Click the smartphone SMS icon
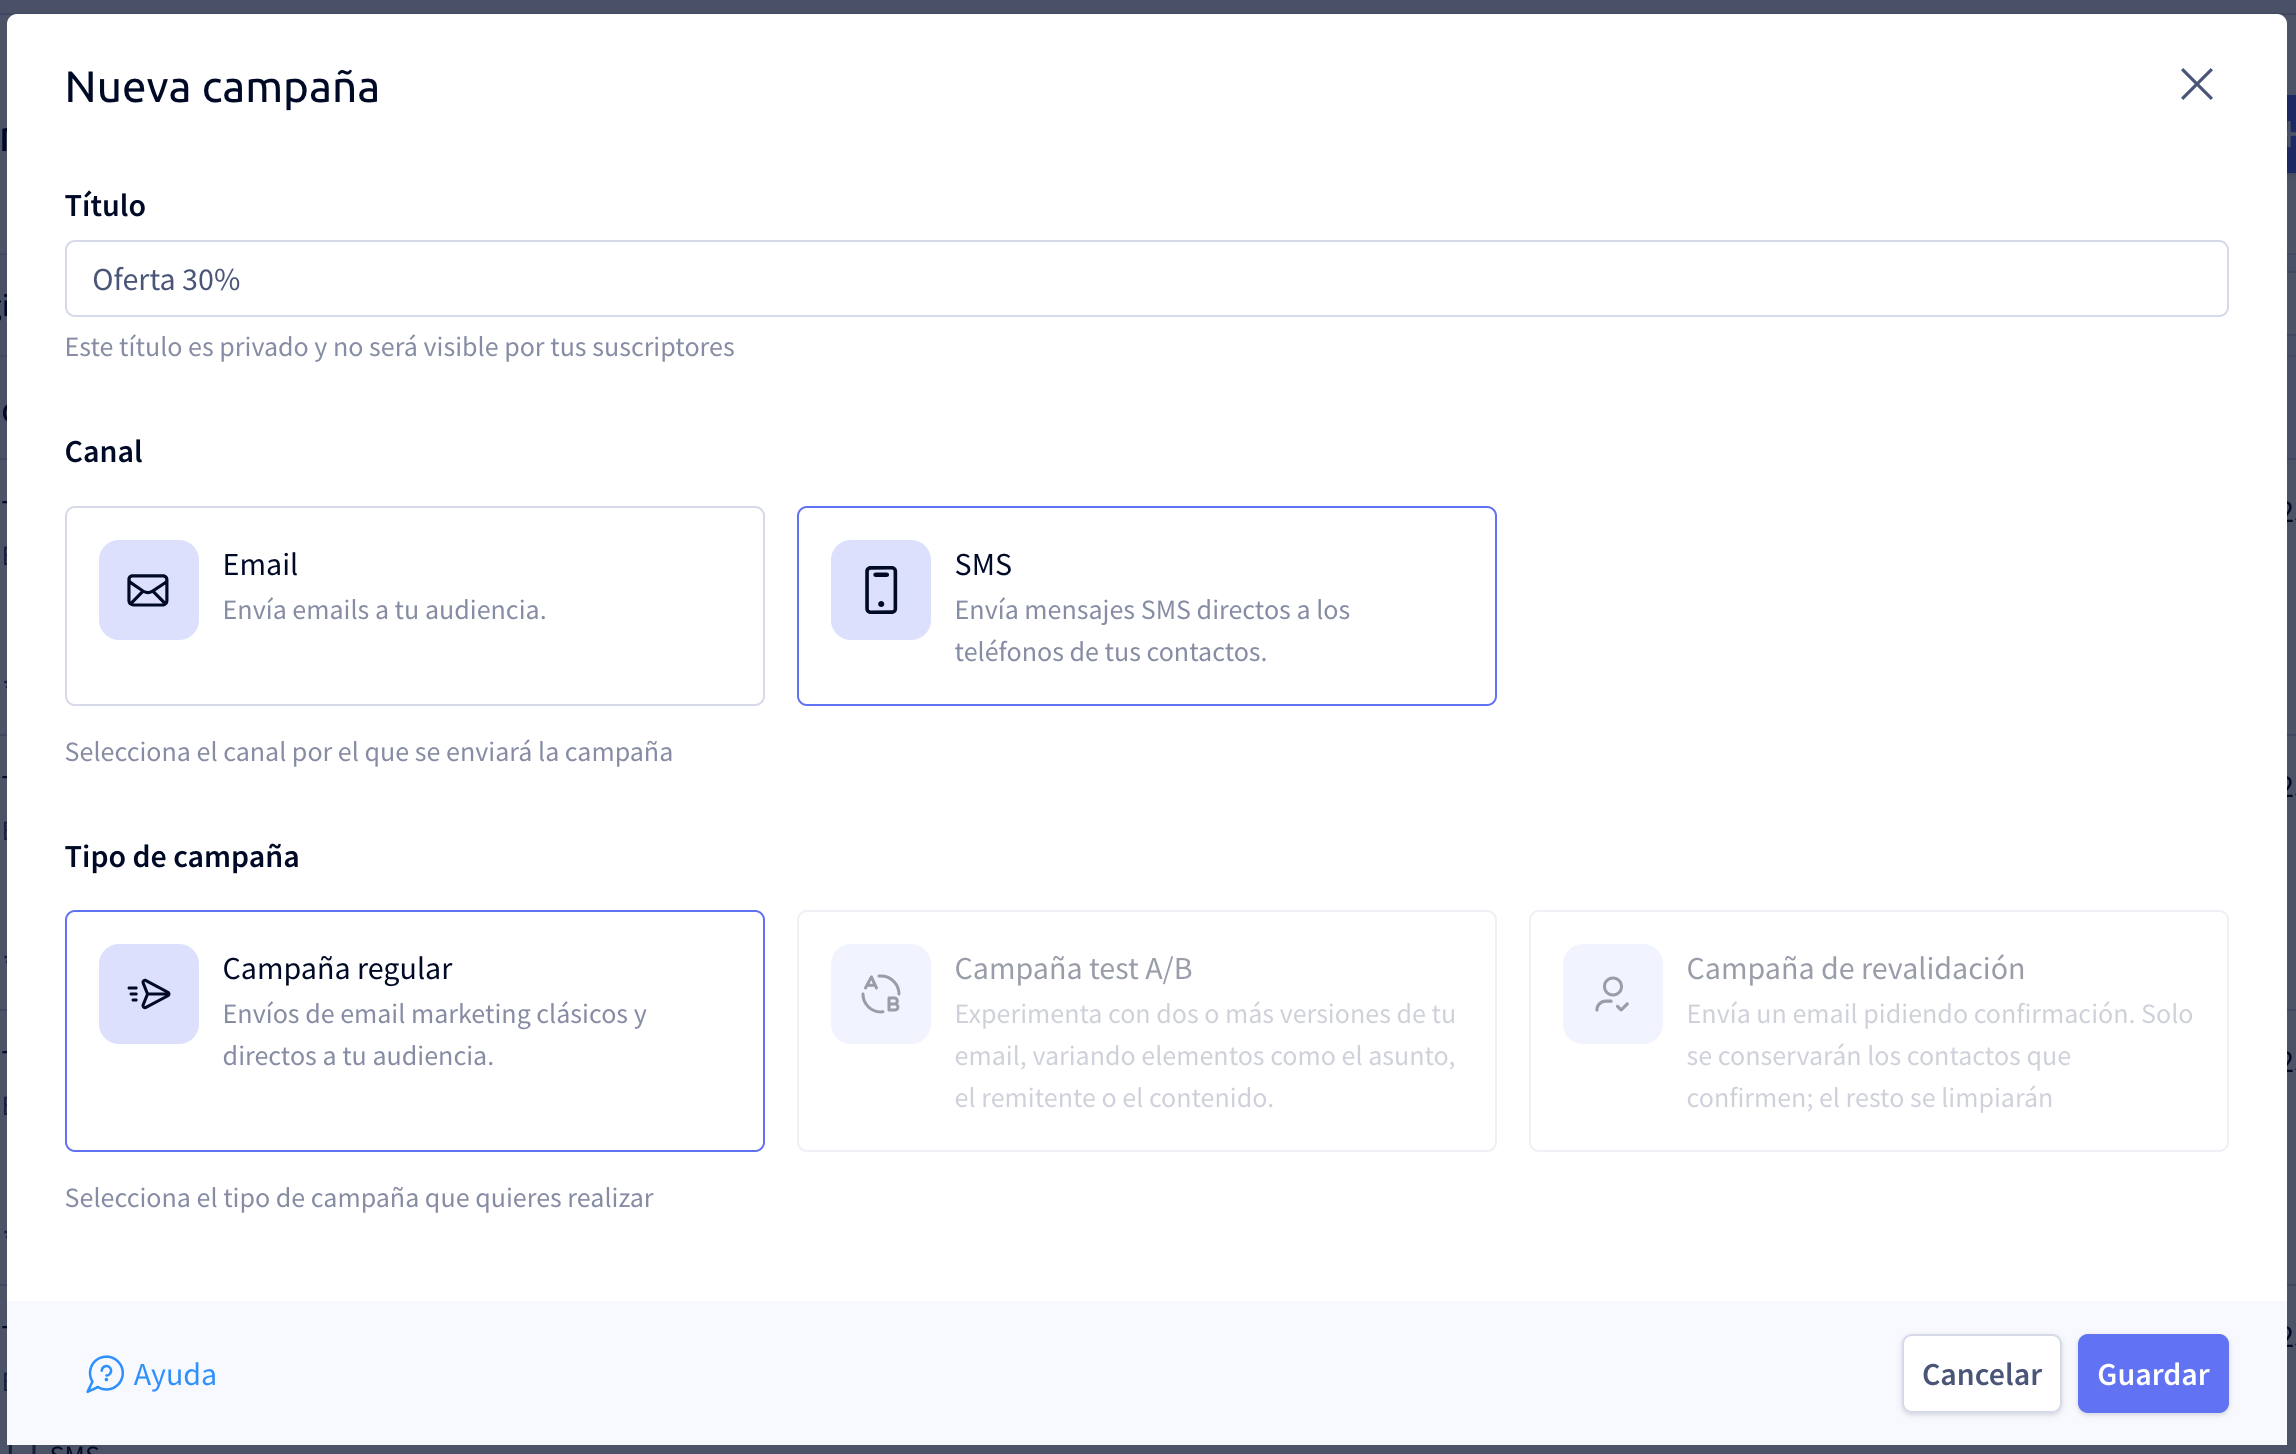Image resolution: width=2296 pixels, height=1454 pixels. tap(880, 590)
